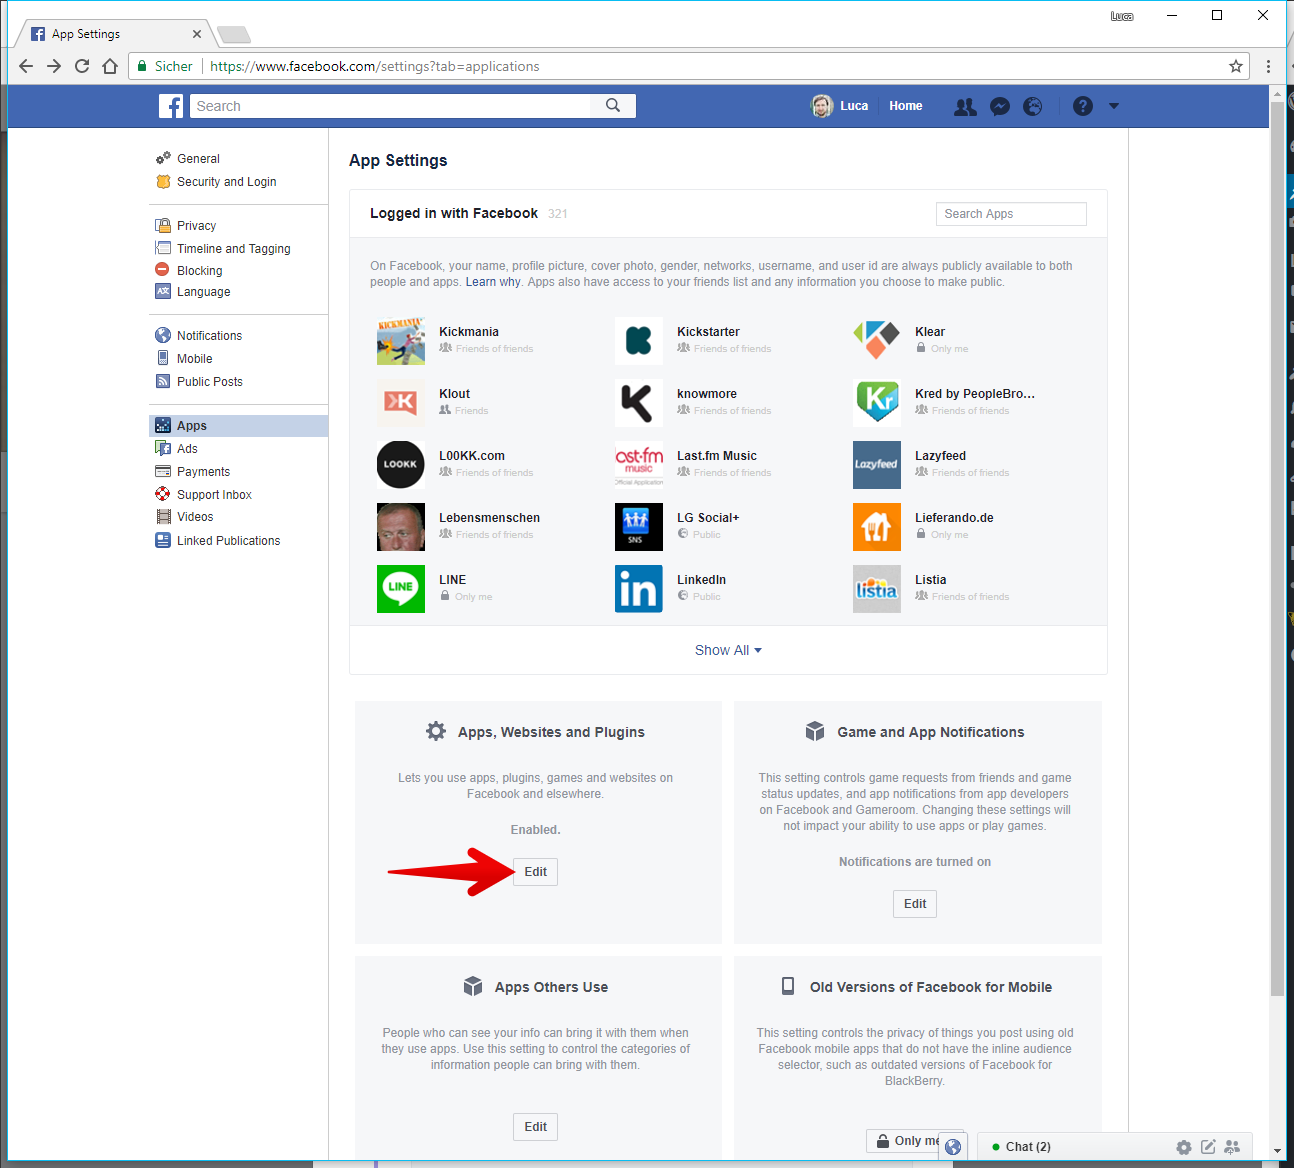Click into the Search Apps field

(x=1011, y=214)
